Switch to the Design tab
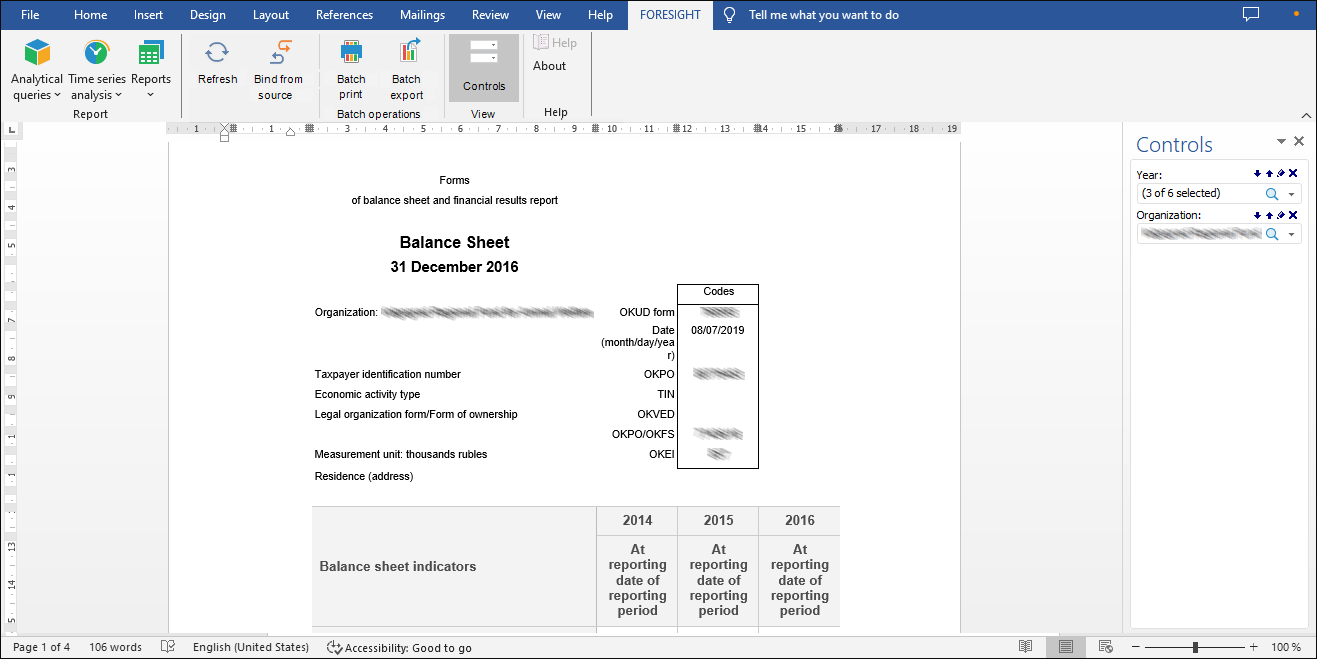1317x659 pixels. (207, 15)
